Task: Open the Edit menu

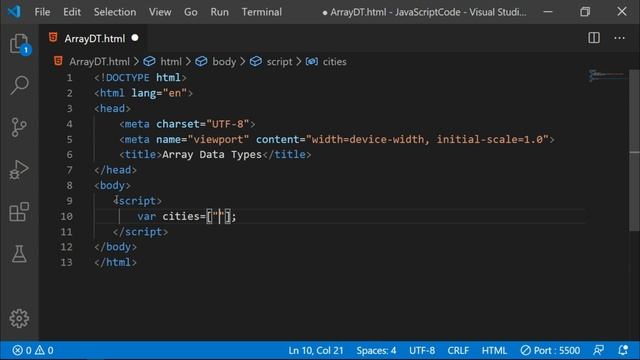Action: coord(72,12)
